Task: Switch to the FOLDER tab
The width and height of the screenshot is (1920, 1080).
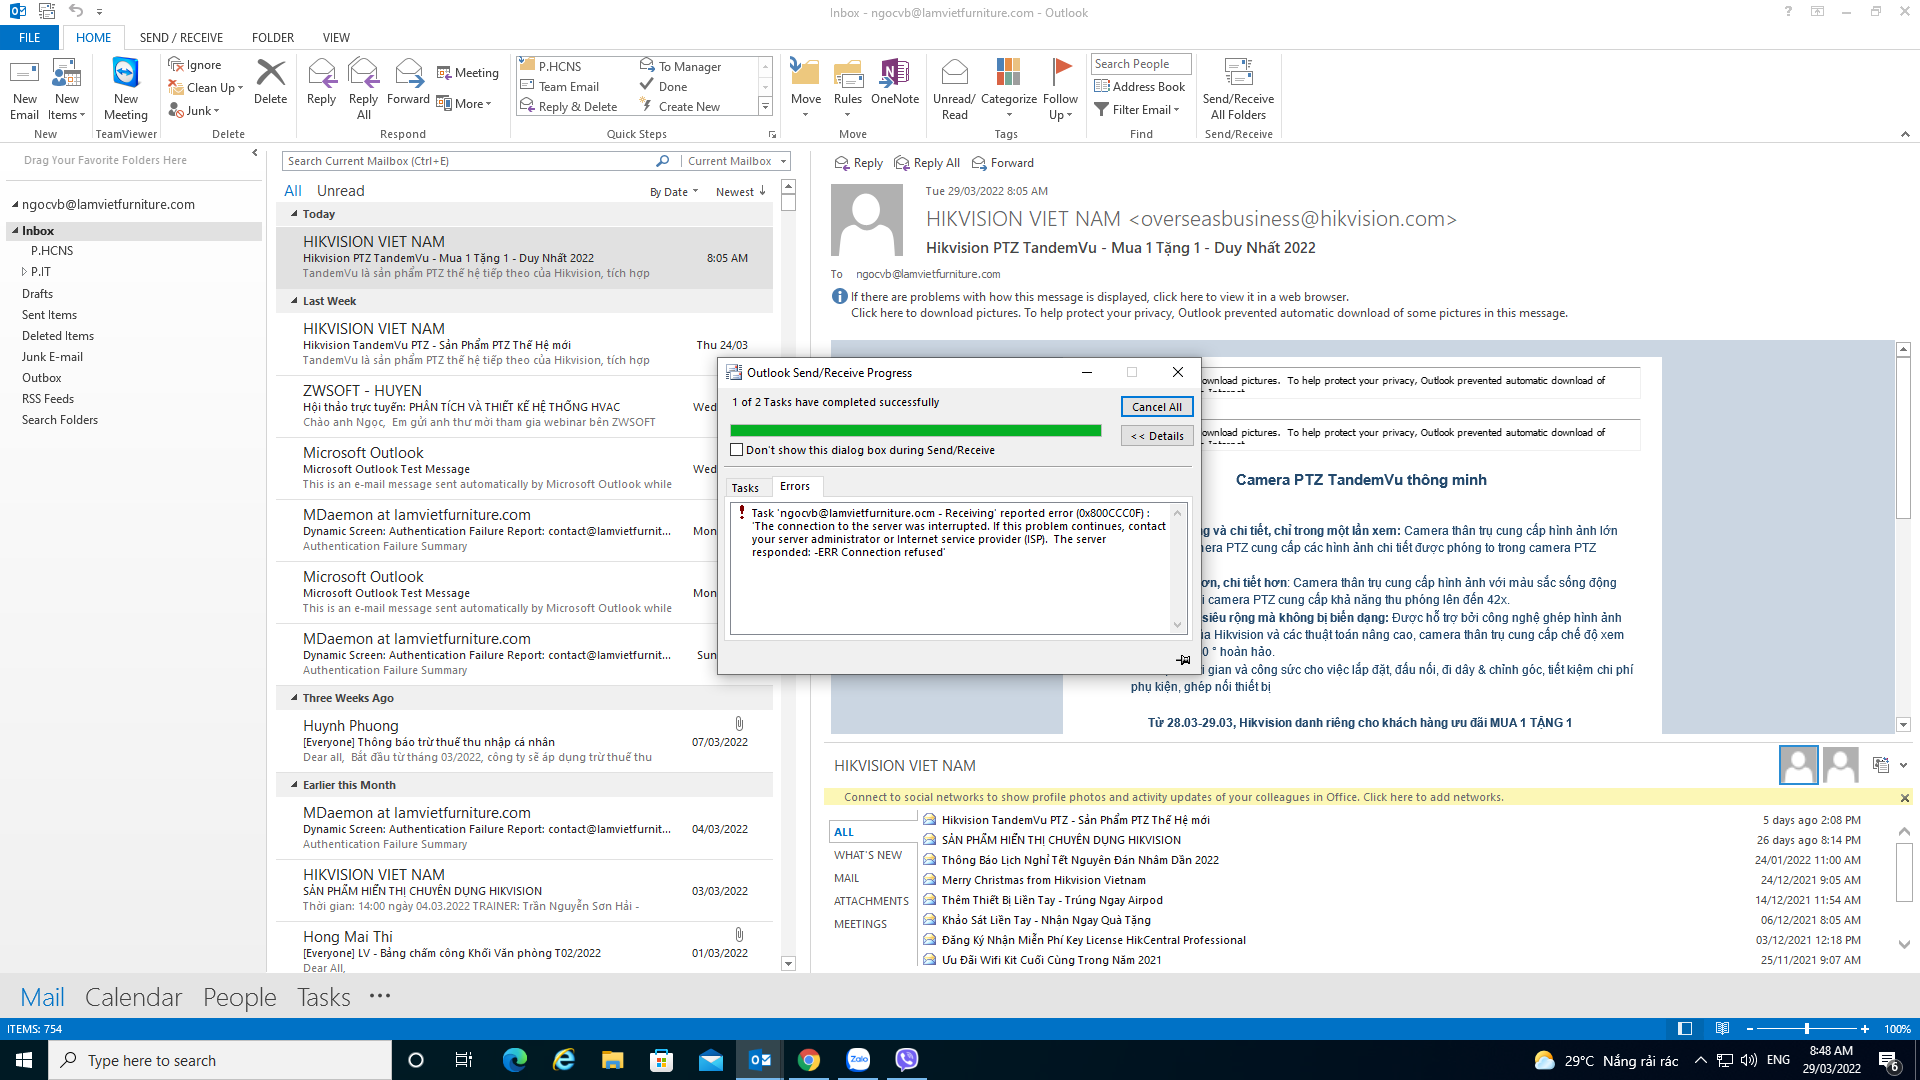Action: pos(273,38)
